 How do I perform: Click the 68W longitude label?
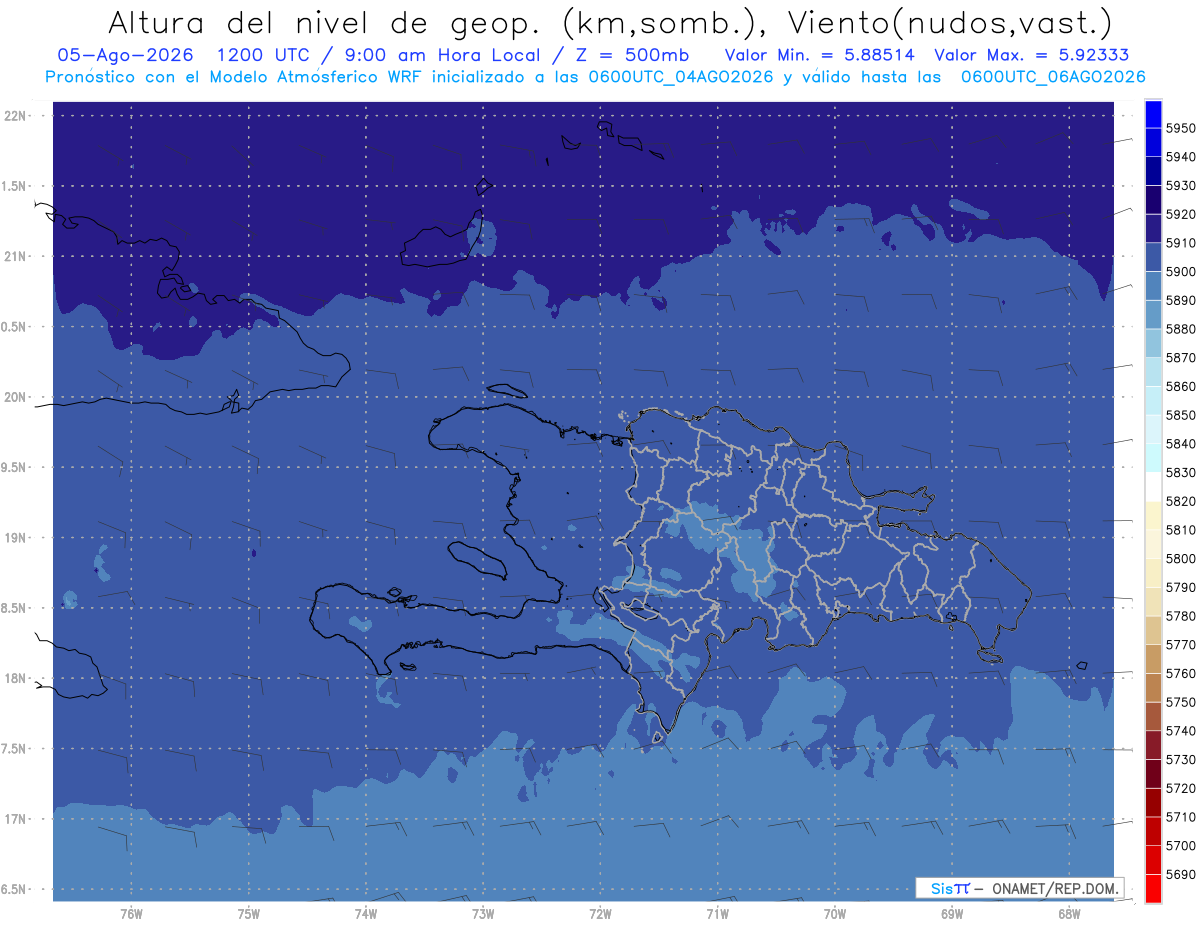point(1069,914)
